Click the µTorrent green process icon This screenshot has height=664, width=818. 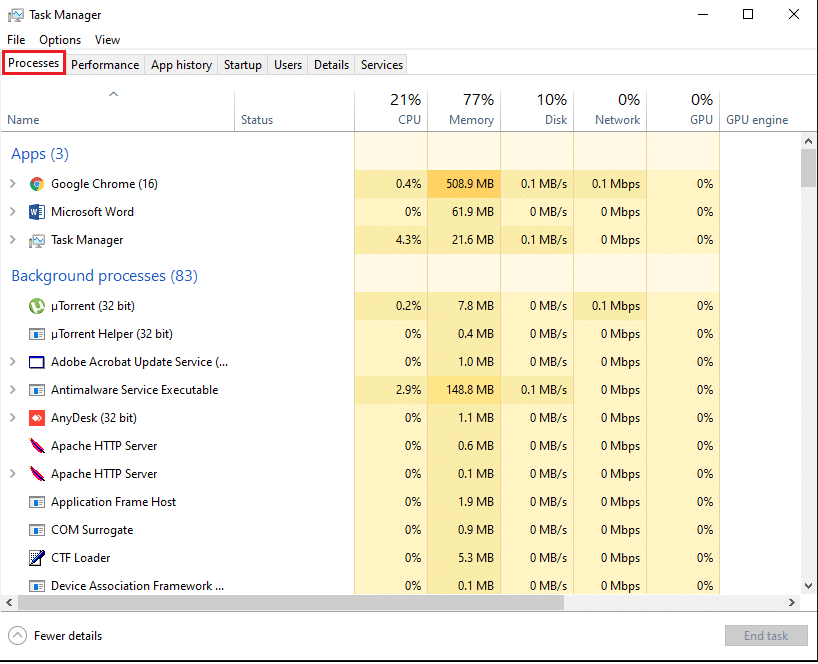pos(37,306)
